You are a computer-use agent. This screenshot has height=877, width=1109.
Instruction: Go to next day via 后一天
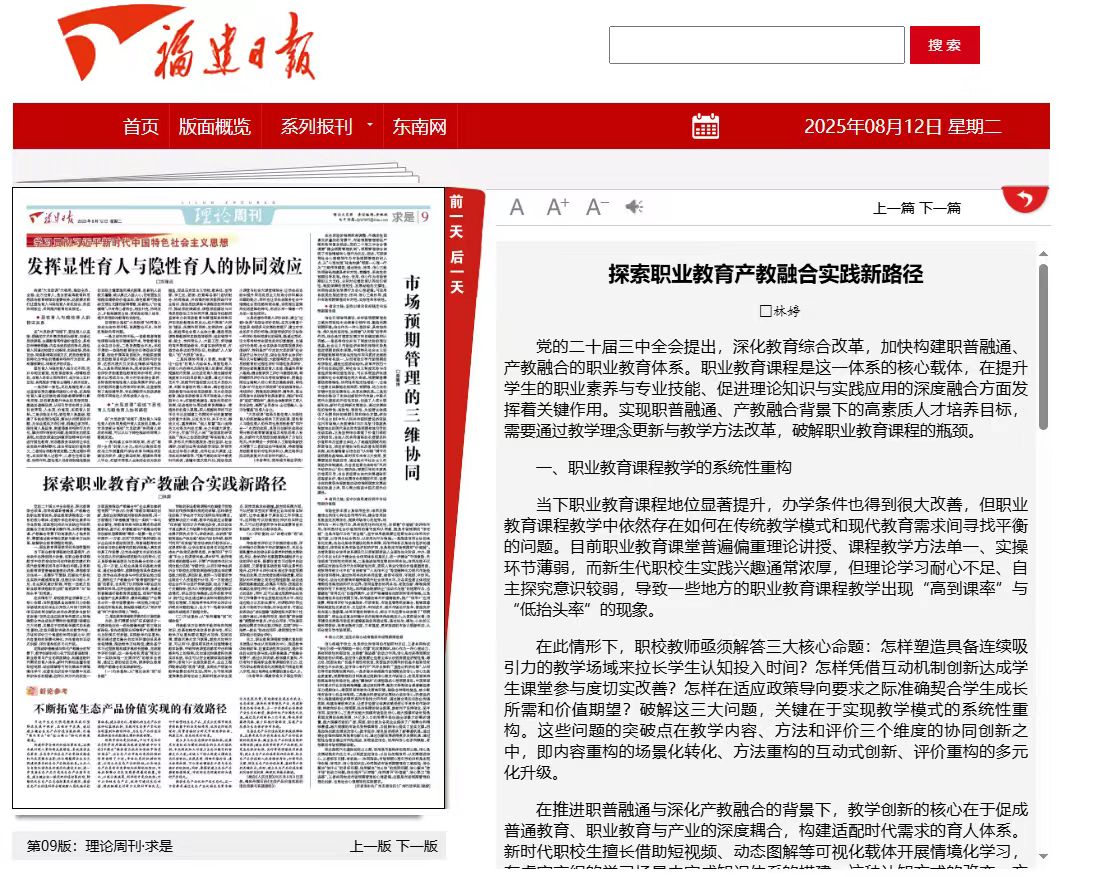coord(457,272)
